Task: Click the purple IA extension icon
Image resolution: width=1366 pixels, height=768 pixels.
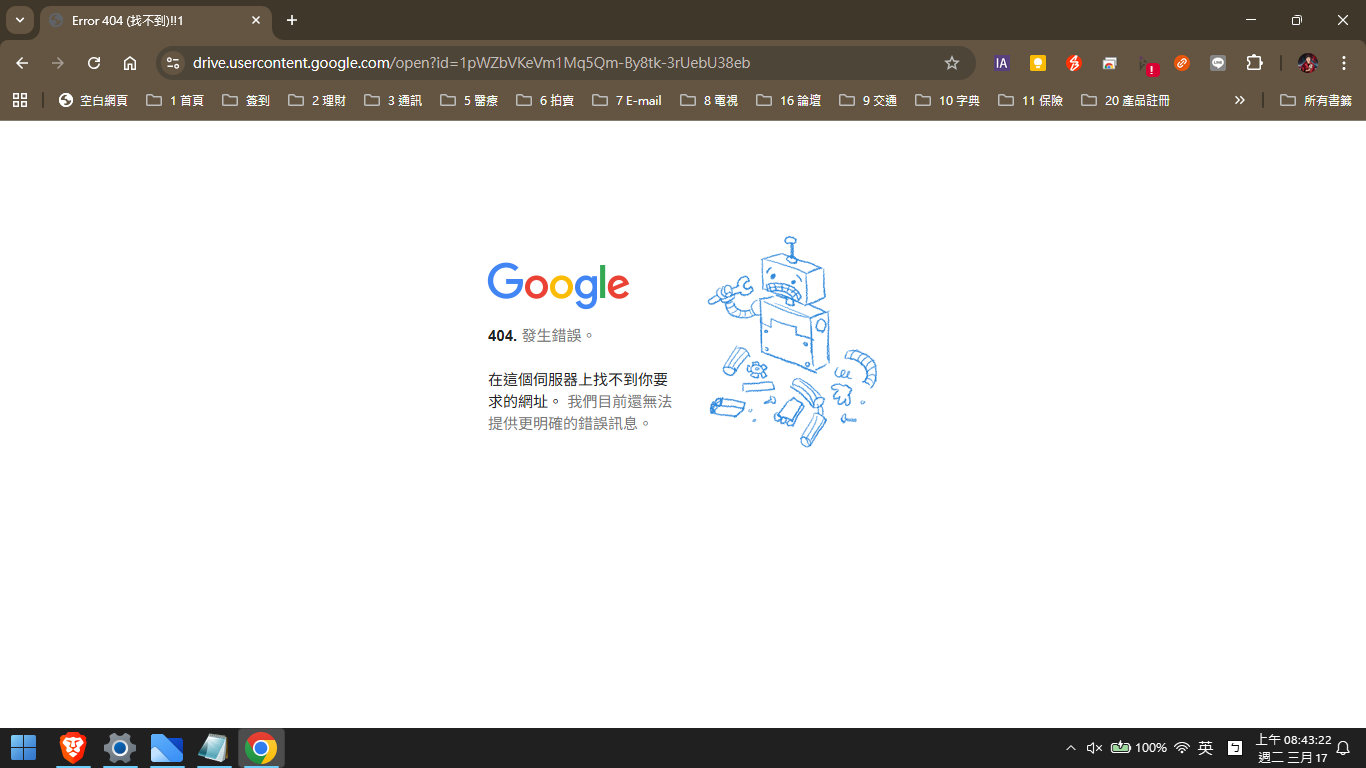Action: pyautogui.click(x=1001, y=63)
